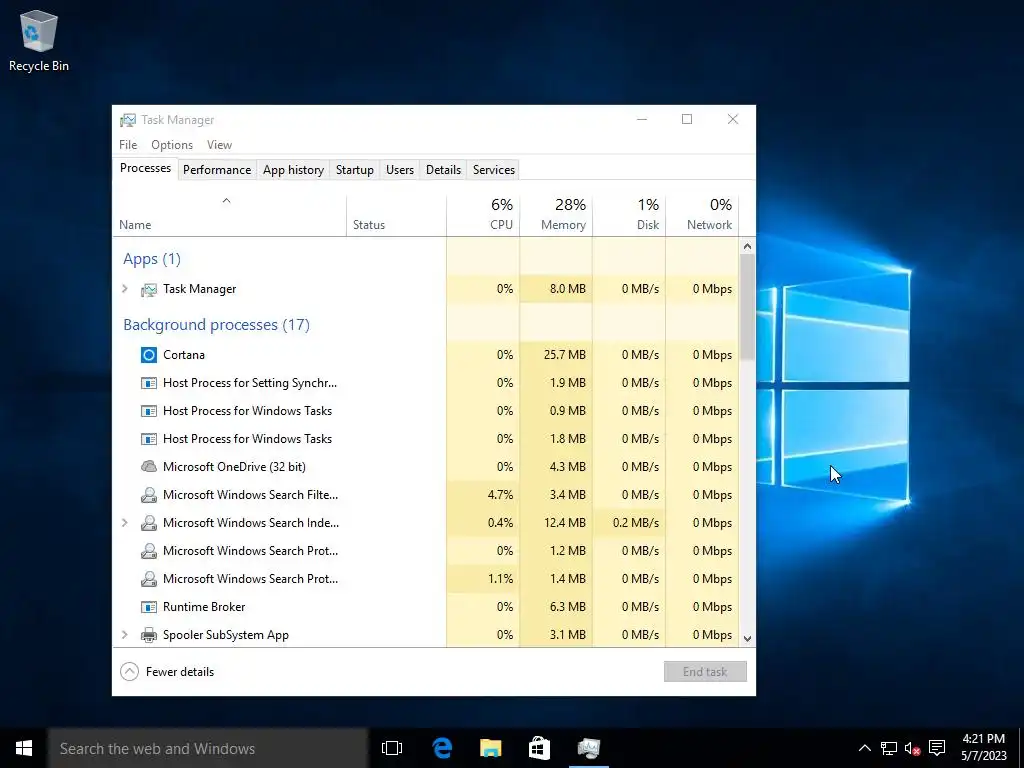
Task: Open the network status tray icon
Action: pos(888,748)
